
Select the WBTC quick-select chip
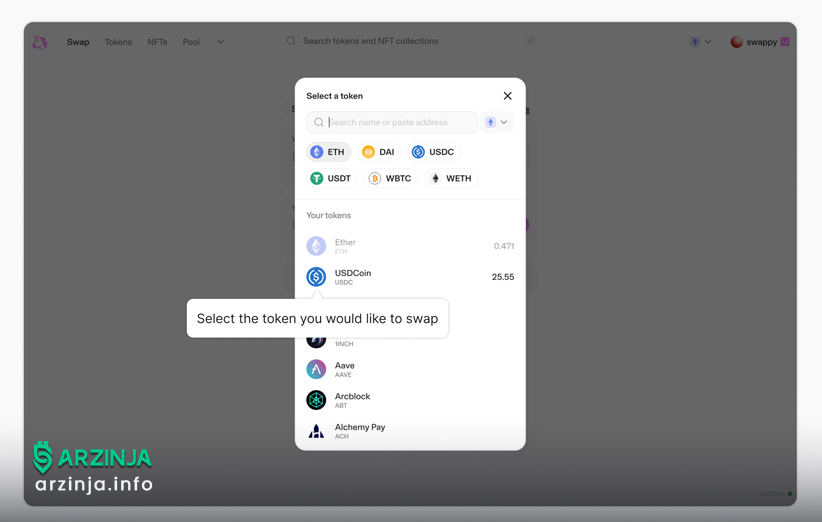coord(391,178)
